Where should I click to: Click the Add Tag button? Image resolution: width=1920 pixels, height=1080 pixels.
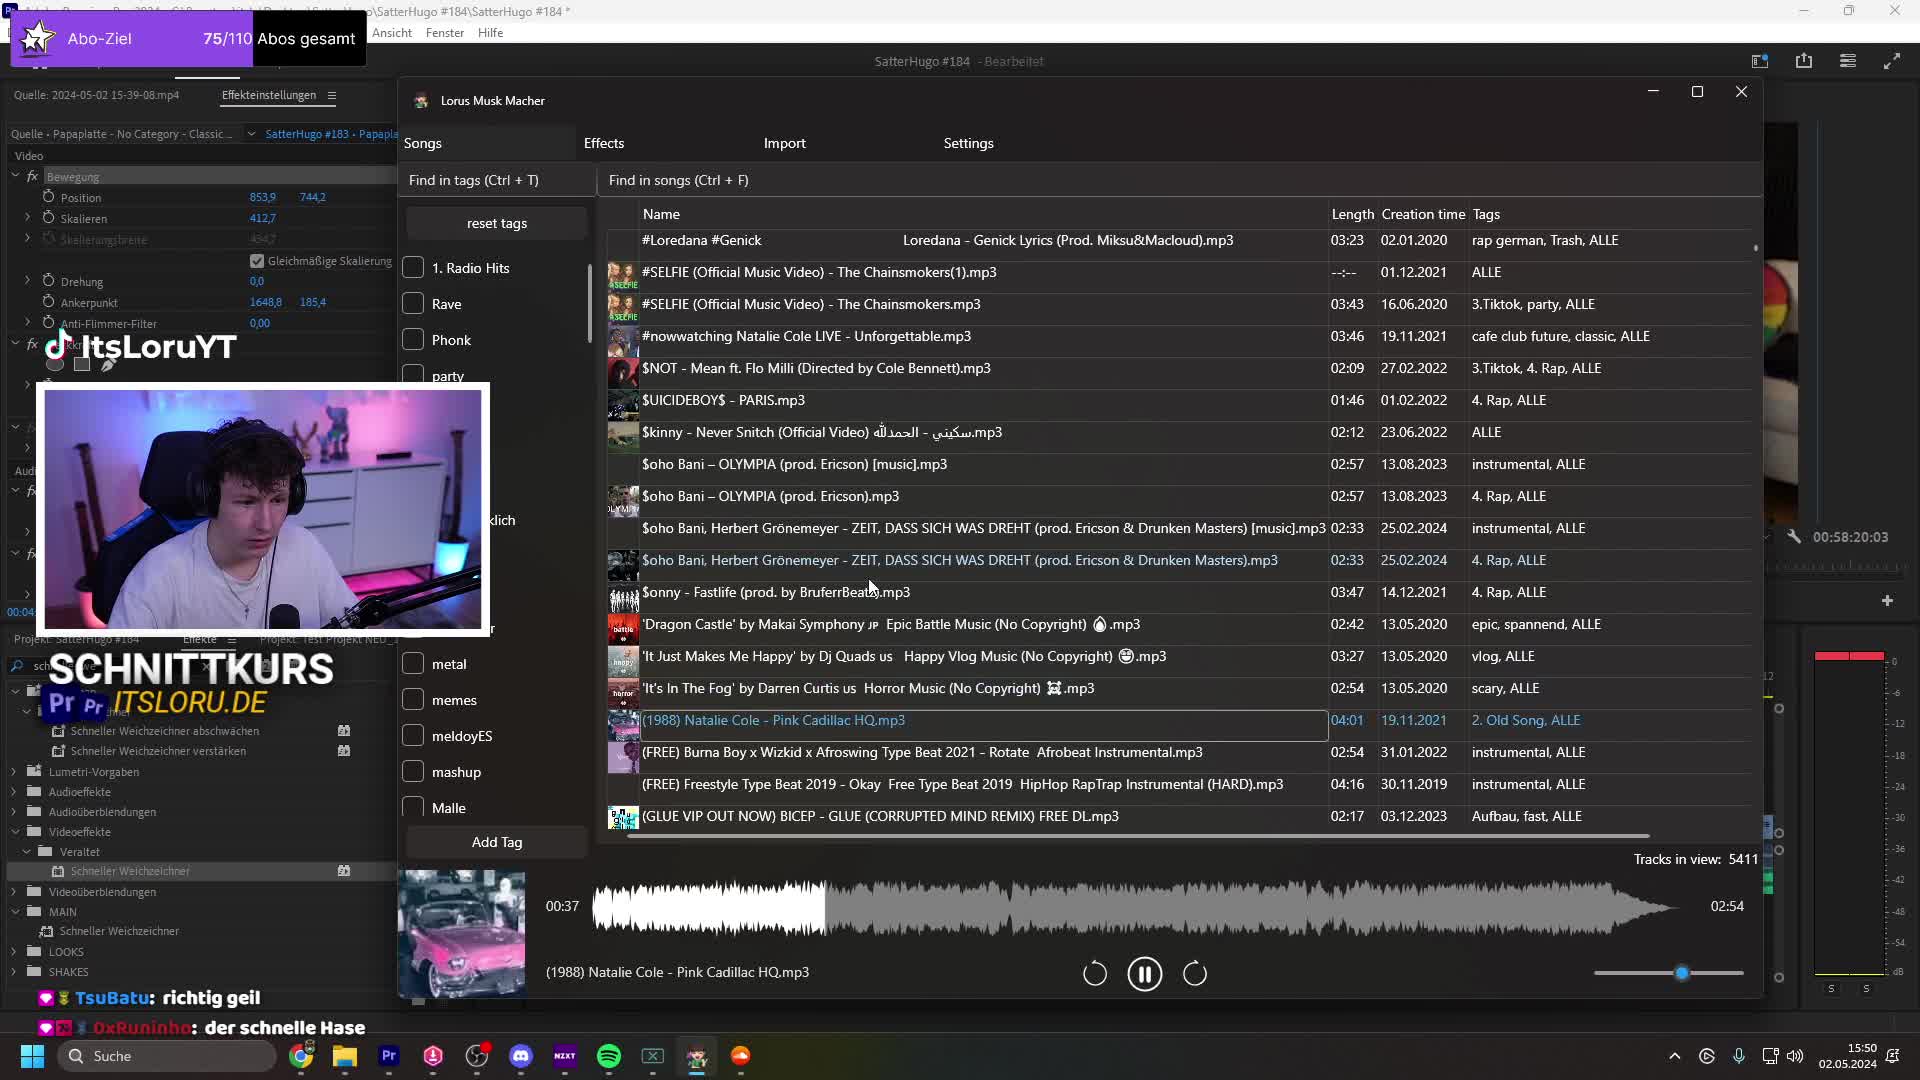(497, 842)
